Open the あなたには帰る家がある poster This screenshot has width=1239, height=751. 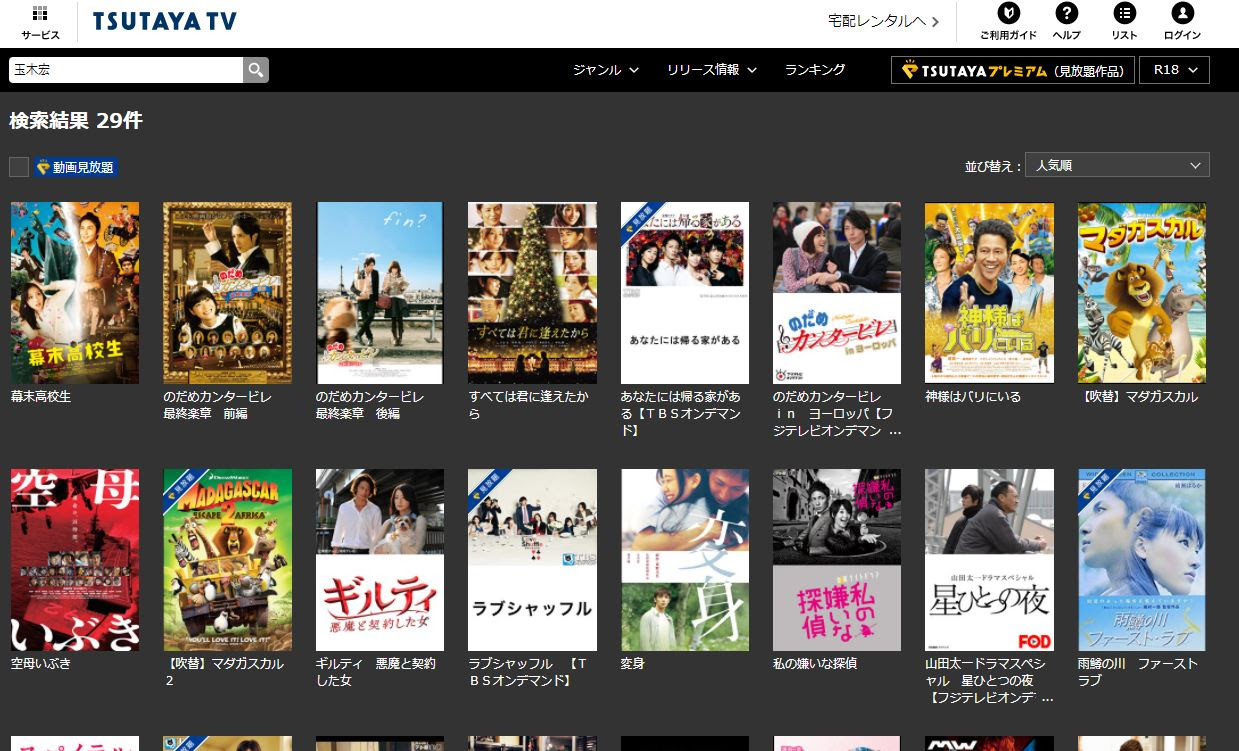[685, 293]
